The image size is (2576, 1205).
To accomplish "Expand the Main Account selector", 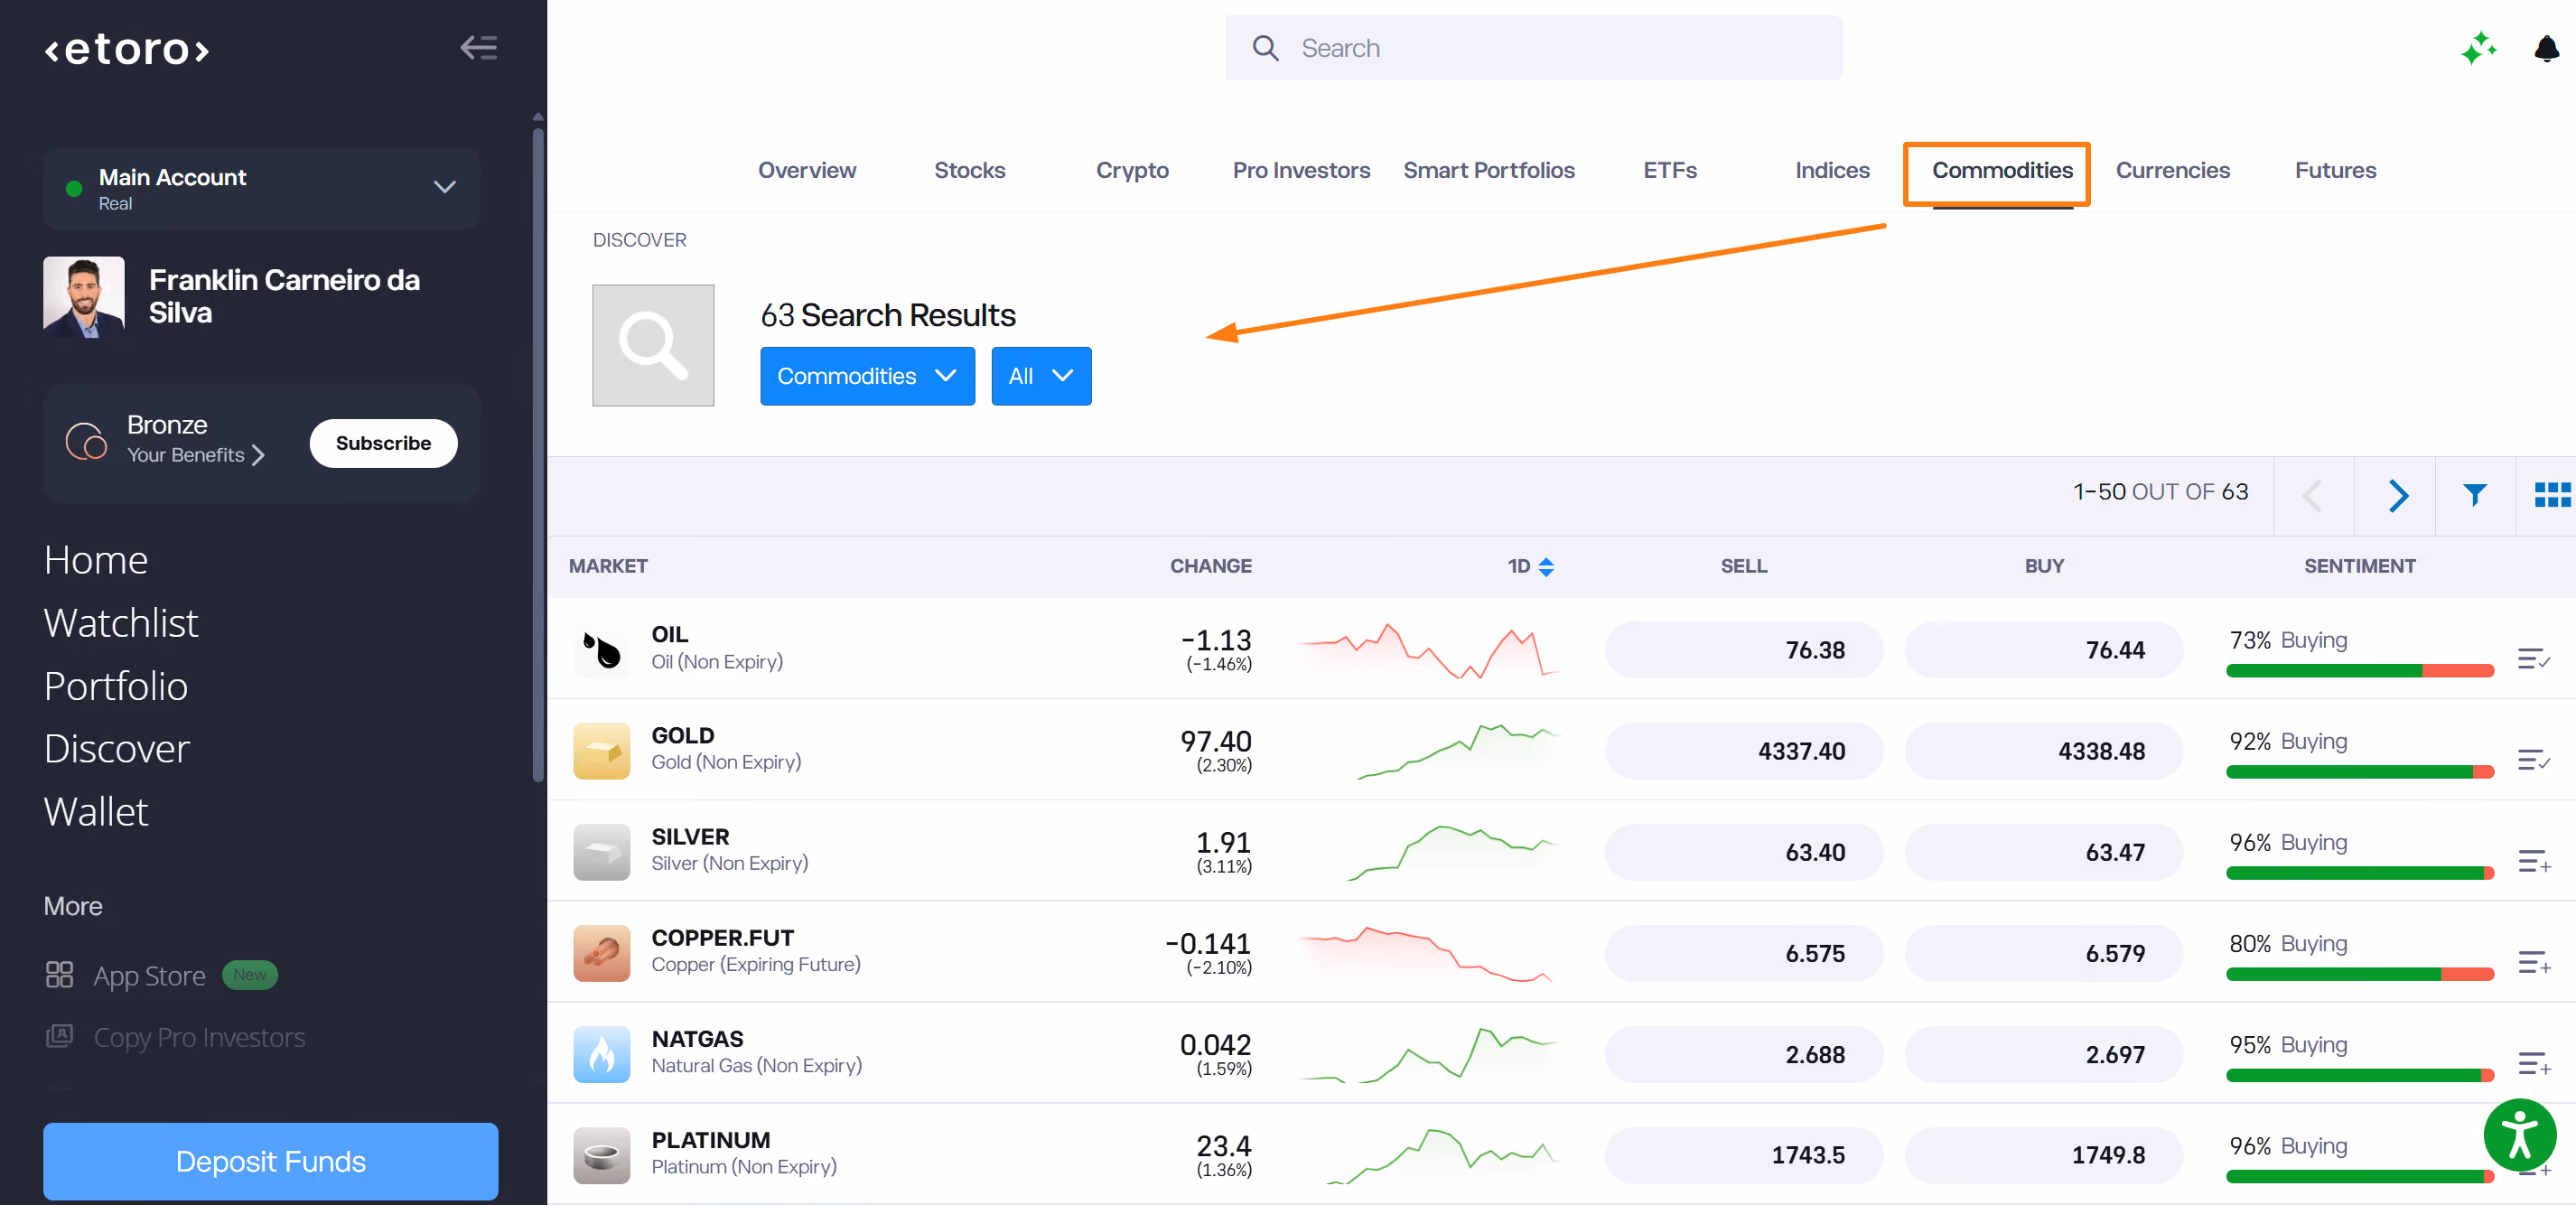I will (262, 188).
